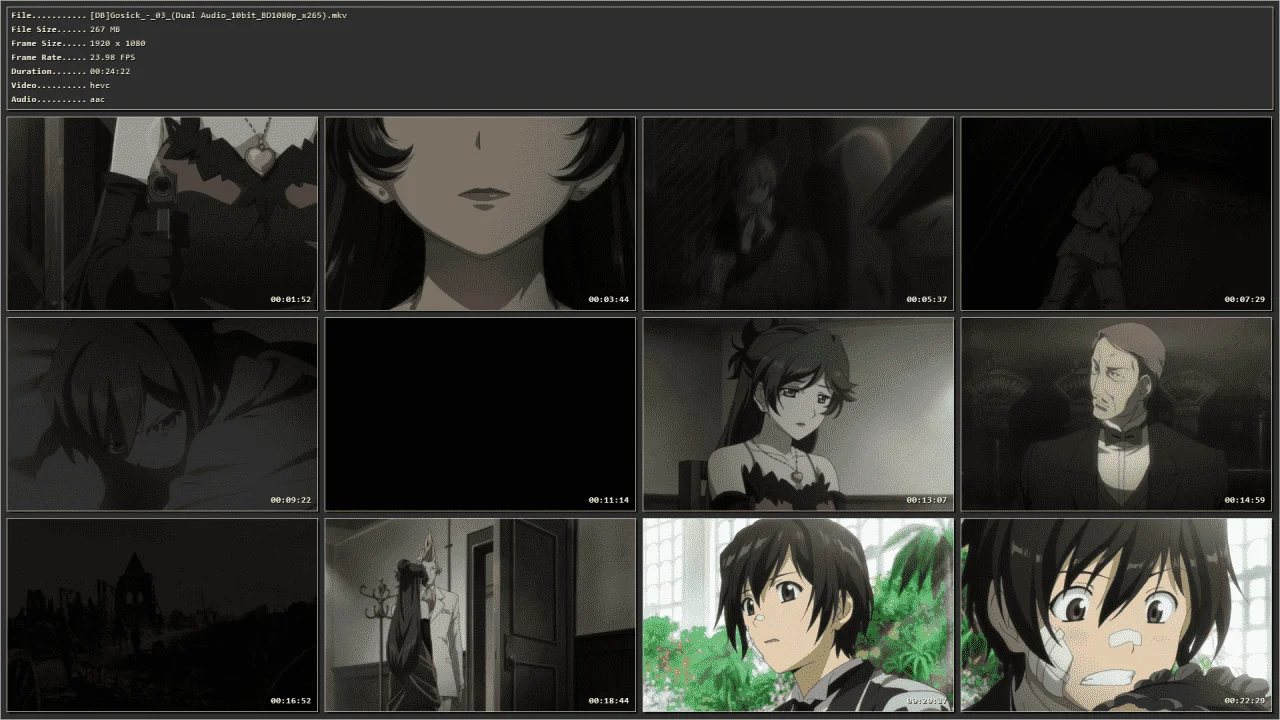Open the thumbnail timestamped 00:07:29

[1116, 214]
